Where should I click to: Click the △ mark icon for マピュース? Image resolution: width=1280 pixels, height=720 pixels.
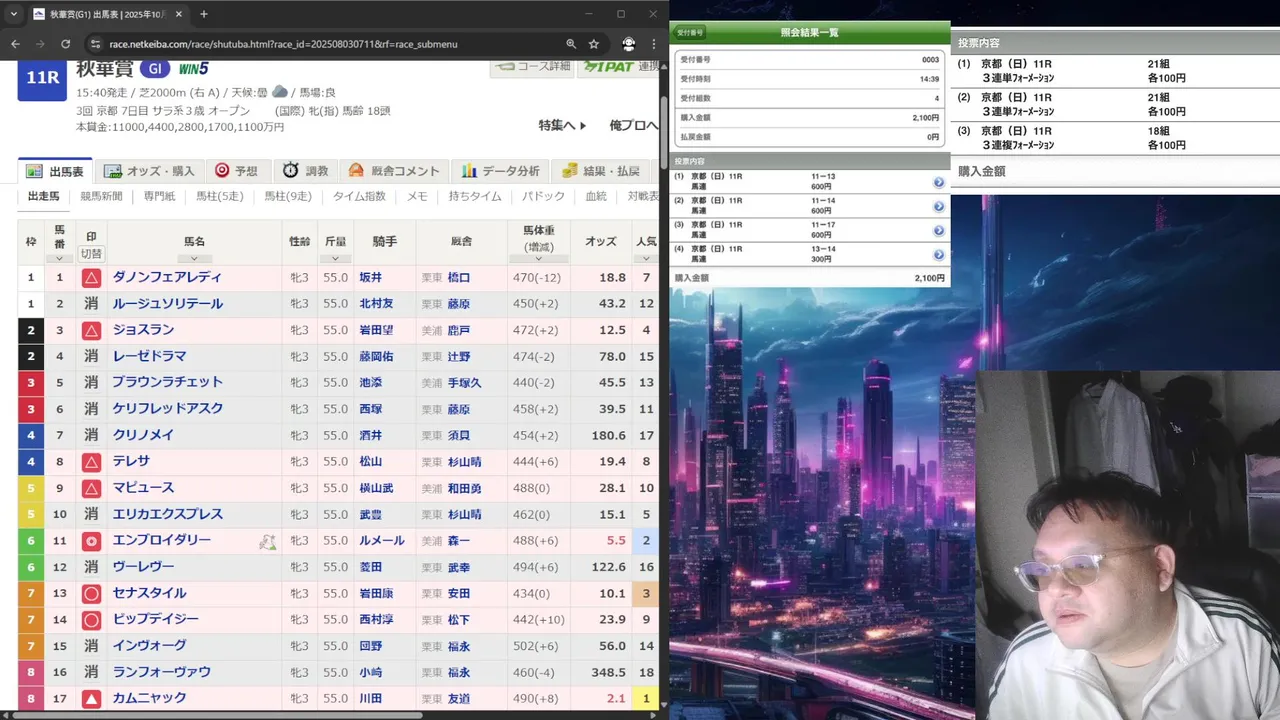click(x=91, y=488)
